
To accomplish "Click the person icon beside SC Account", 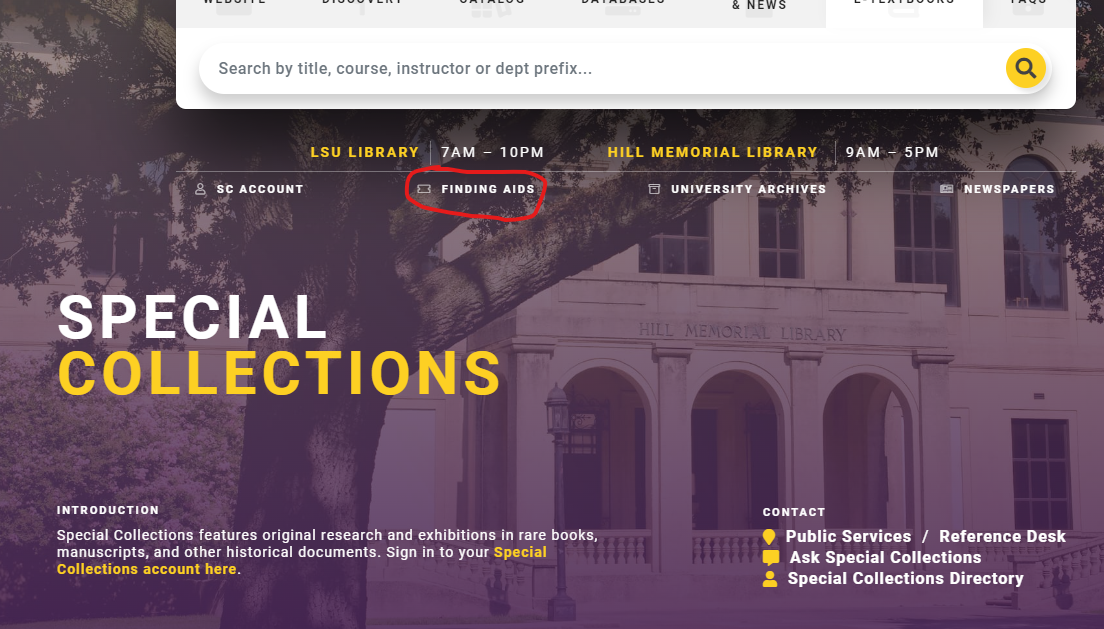I will 200,189.
